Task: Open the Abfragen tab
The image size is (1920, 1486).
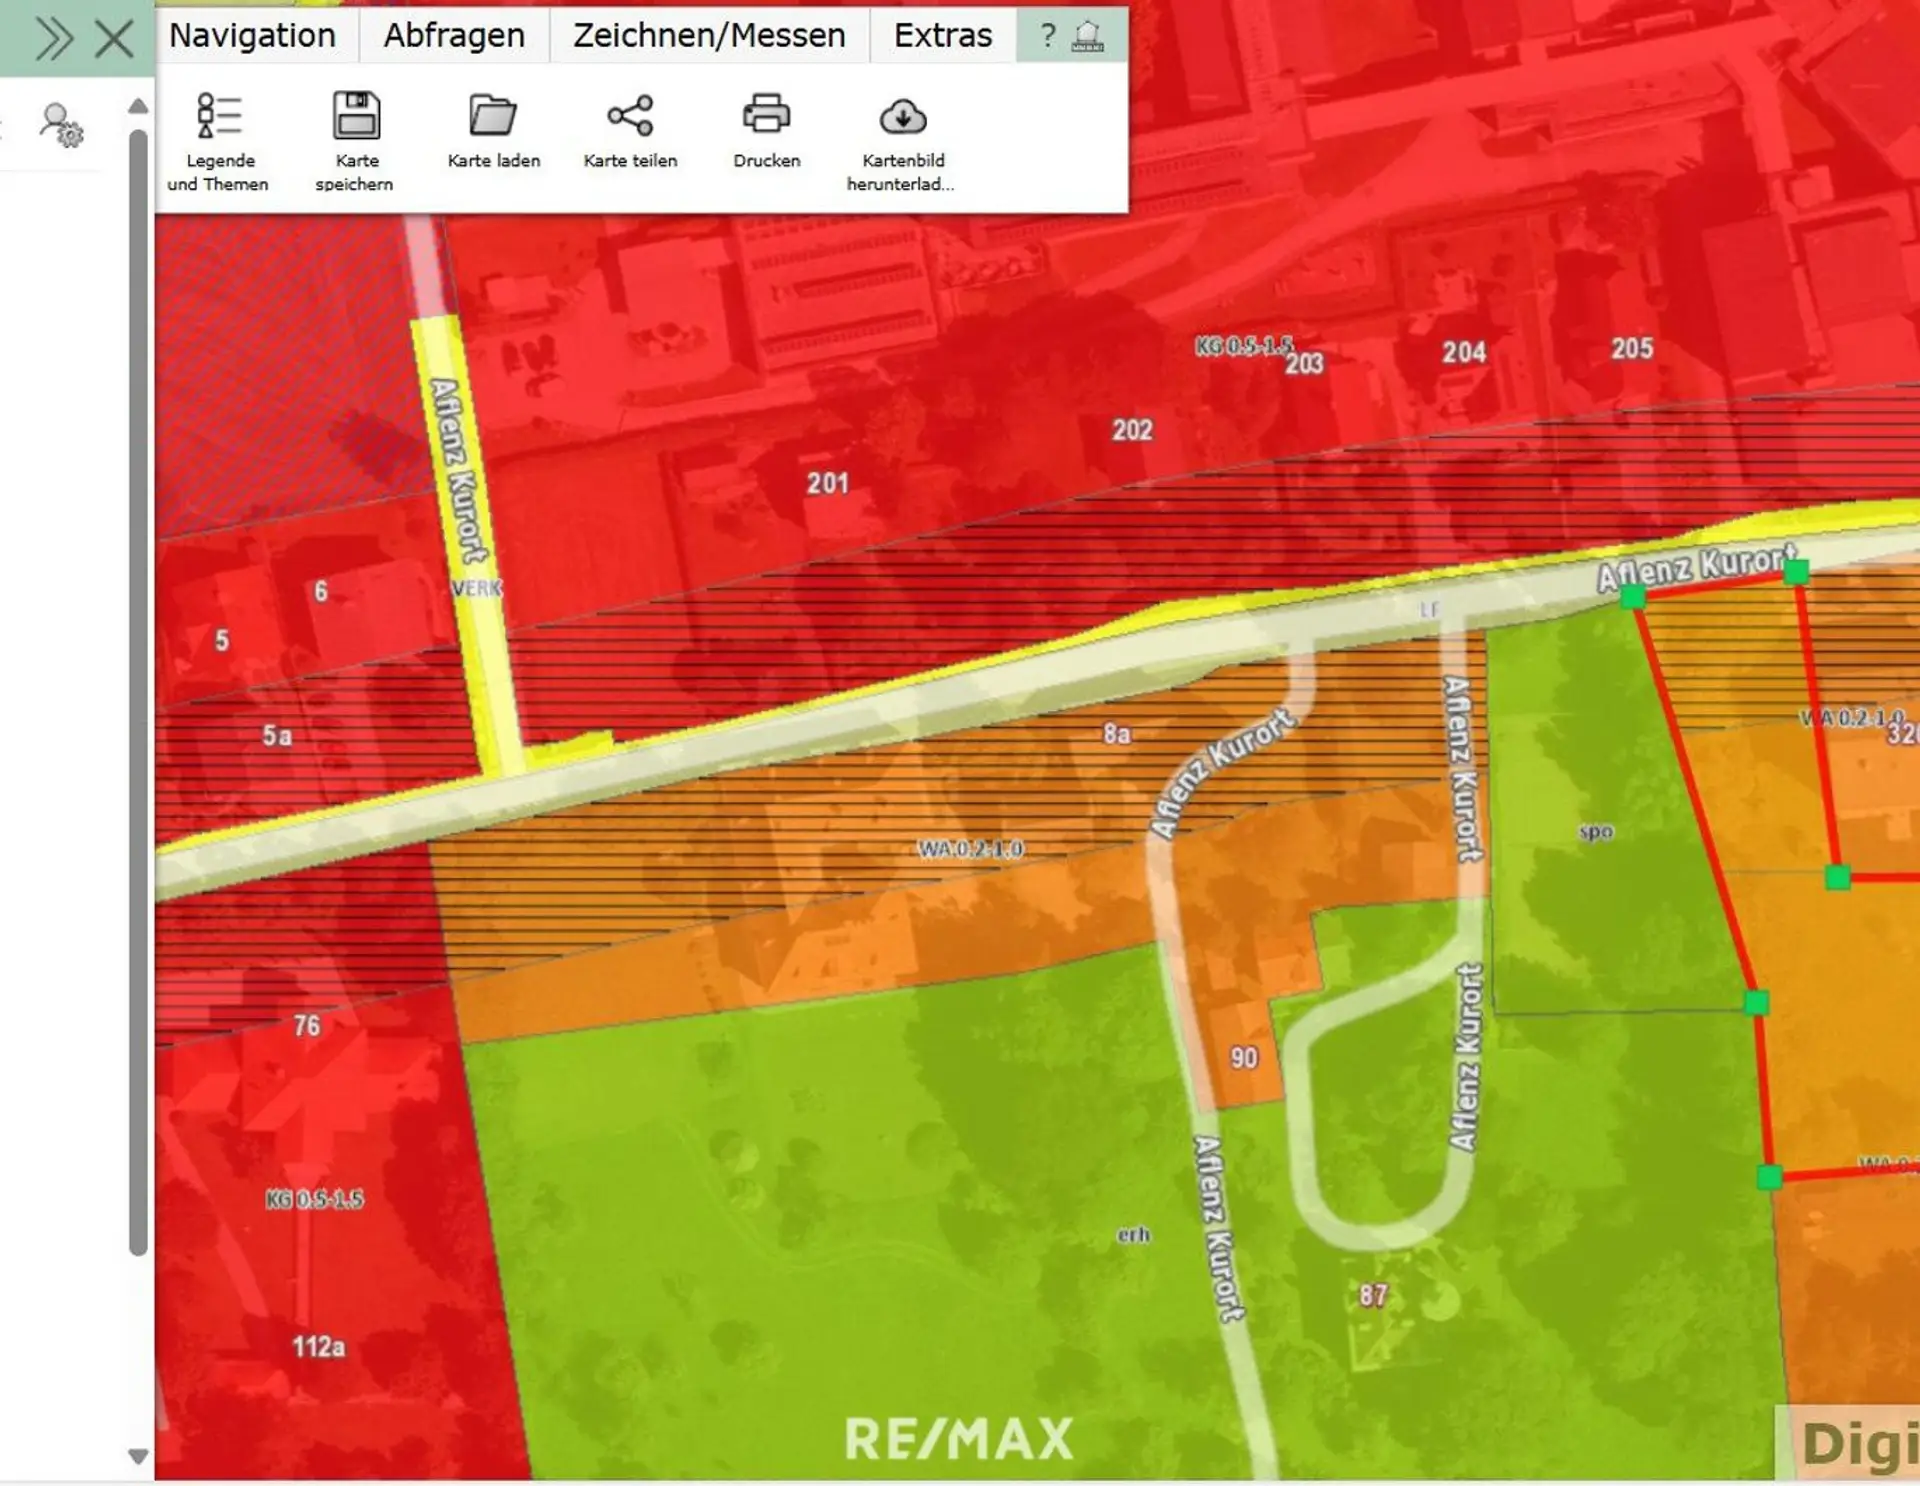Action: [x=454, y=36]
